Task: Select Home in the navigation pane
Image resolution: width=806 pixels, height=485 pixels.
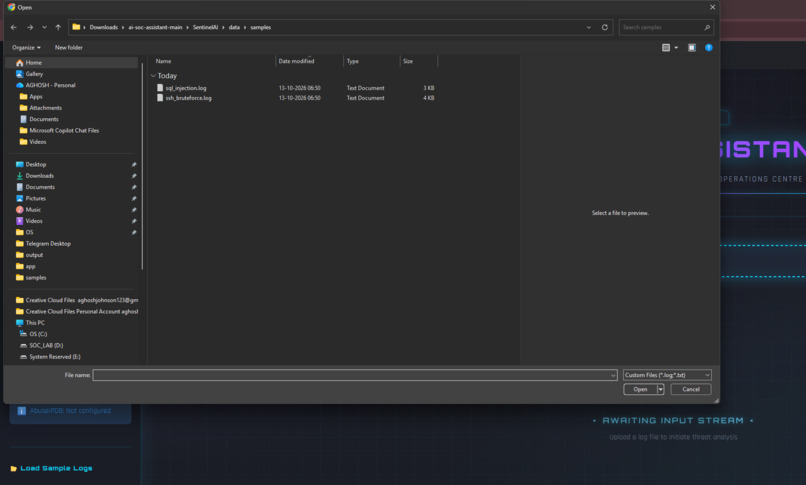Action: (72, 63)
